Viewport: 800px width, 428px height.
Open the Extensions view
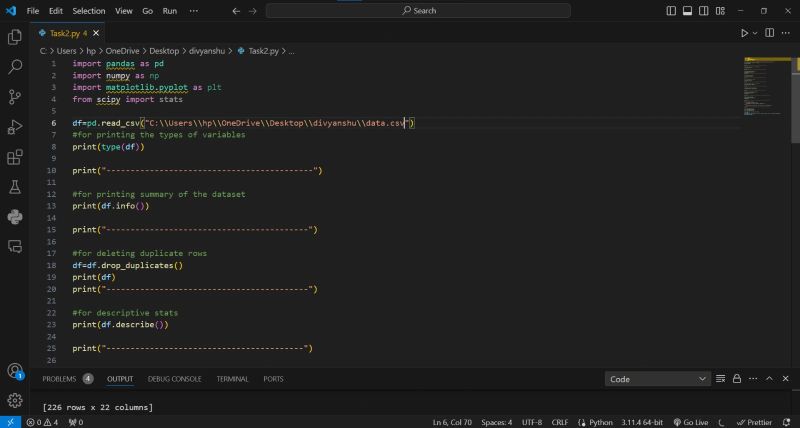(15, 157)
